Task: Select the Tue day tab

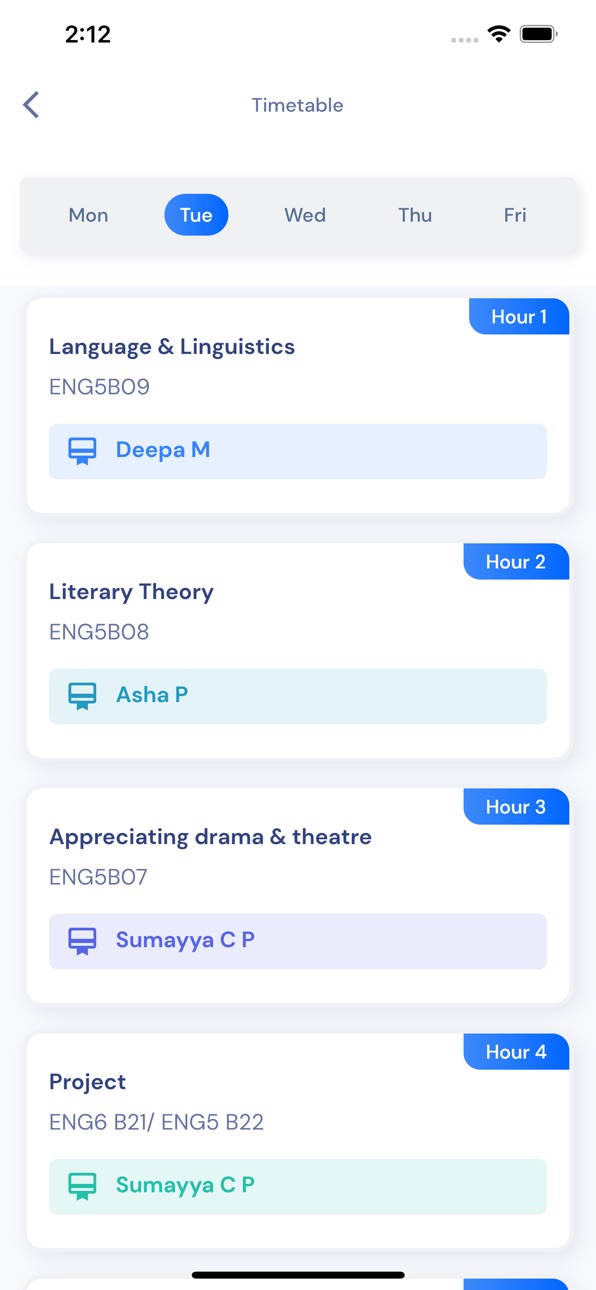Action: point(196,215)
